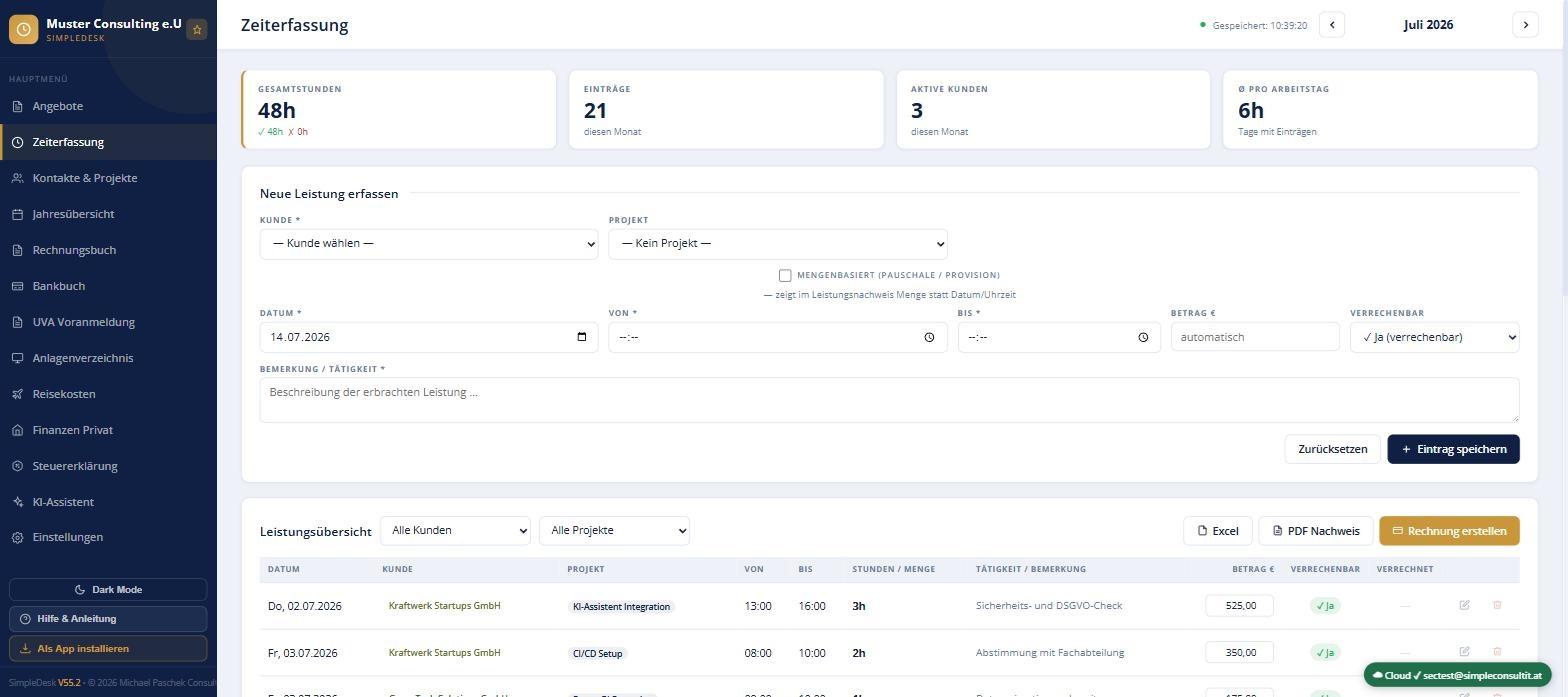The width and height of the screenshot is (1568, 697).
Task: Click the Cloud sectest@simpleconsultit.at status badge
Action: click(x=1457, y=675)
